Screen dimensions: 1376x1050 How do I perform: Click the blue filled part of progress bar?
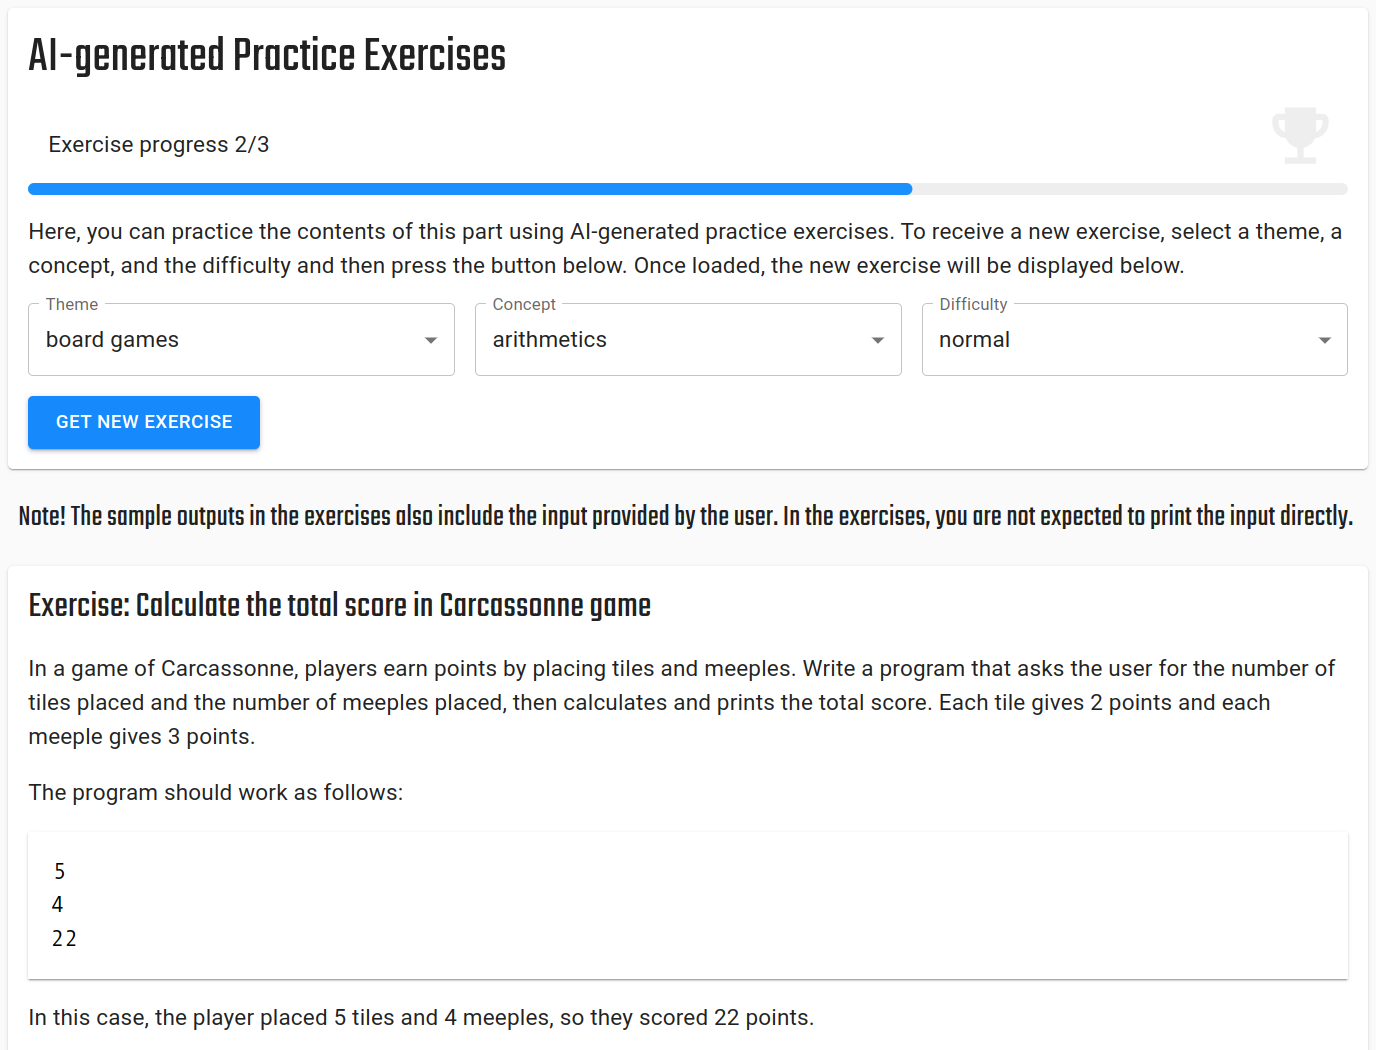pyautogui.click(x=470, y=189)
